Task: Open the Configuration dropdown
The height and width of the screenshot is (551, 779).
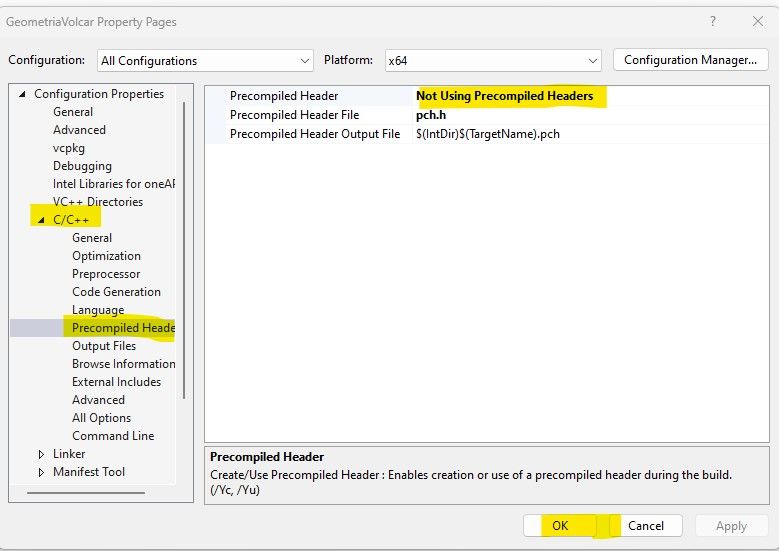Action: (x=205, y=61)
